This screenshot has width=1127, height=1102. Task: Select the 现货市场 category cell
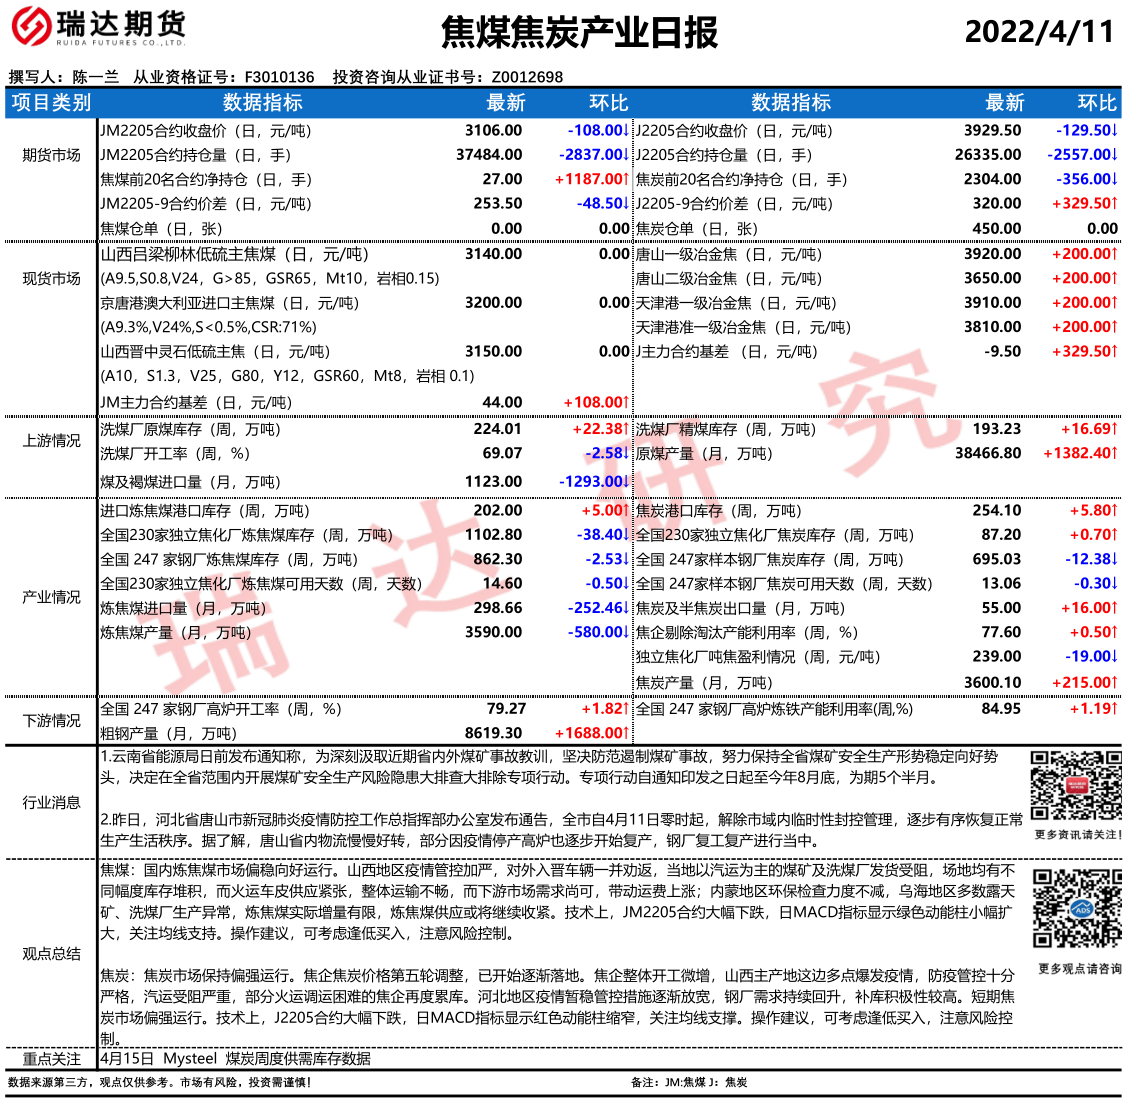point(51,279)
